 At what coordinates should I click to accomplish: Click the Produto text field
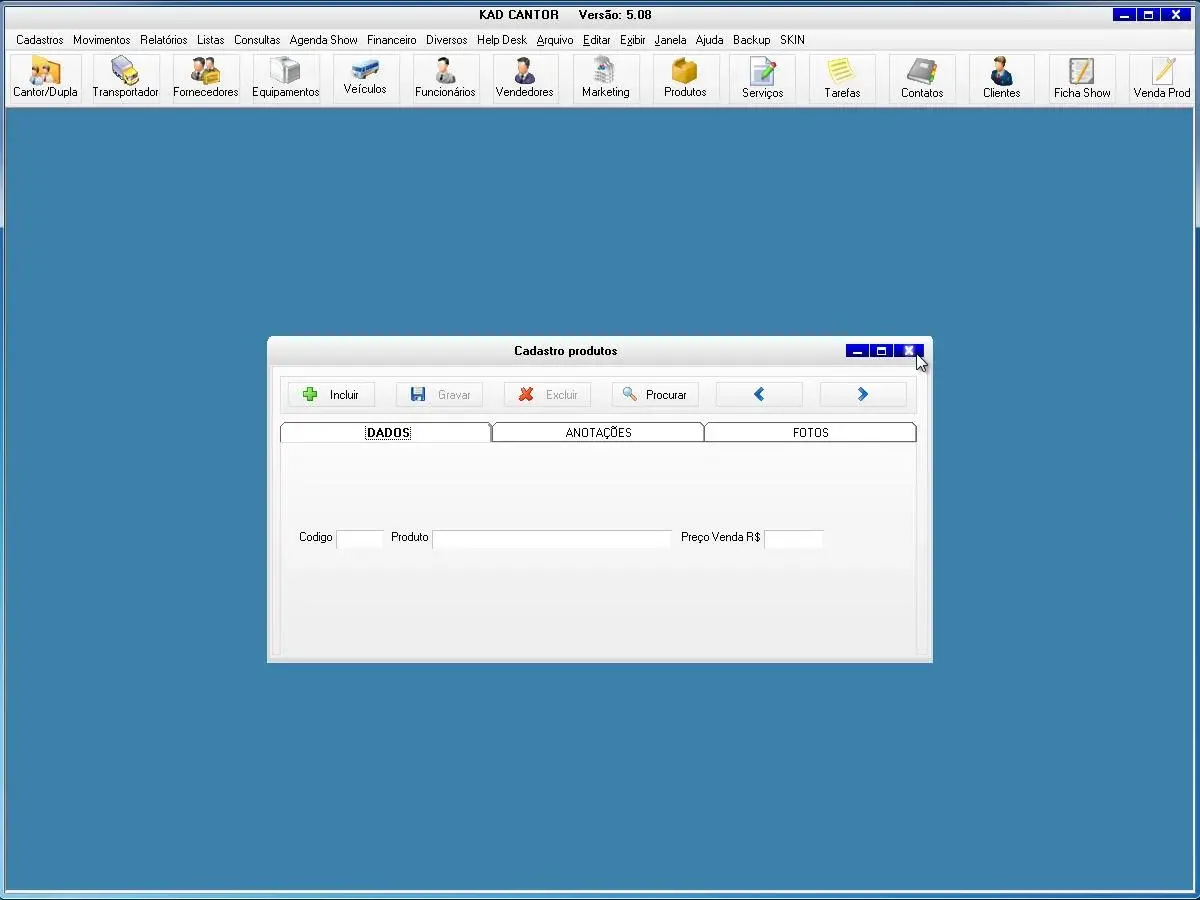pyautogui.click(x=551, y=539)
